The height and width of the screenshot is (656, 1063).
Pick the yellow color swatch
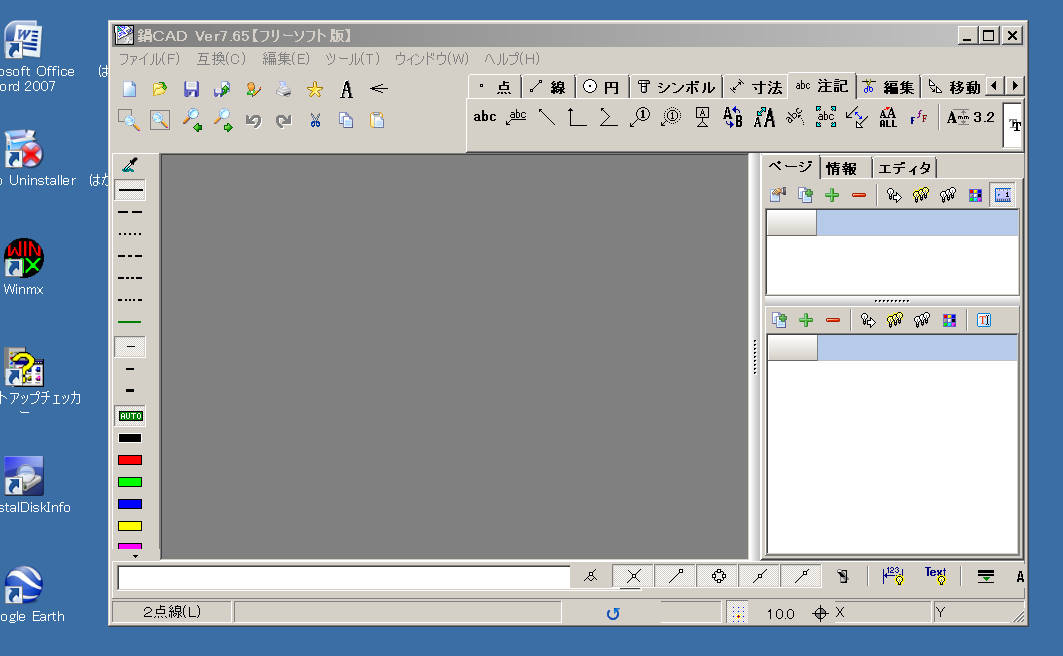129,526
